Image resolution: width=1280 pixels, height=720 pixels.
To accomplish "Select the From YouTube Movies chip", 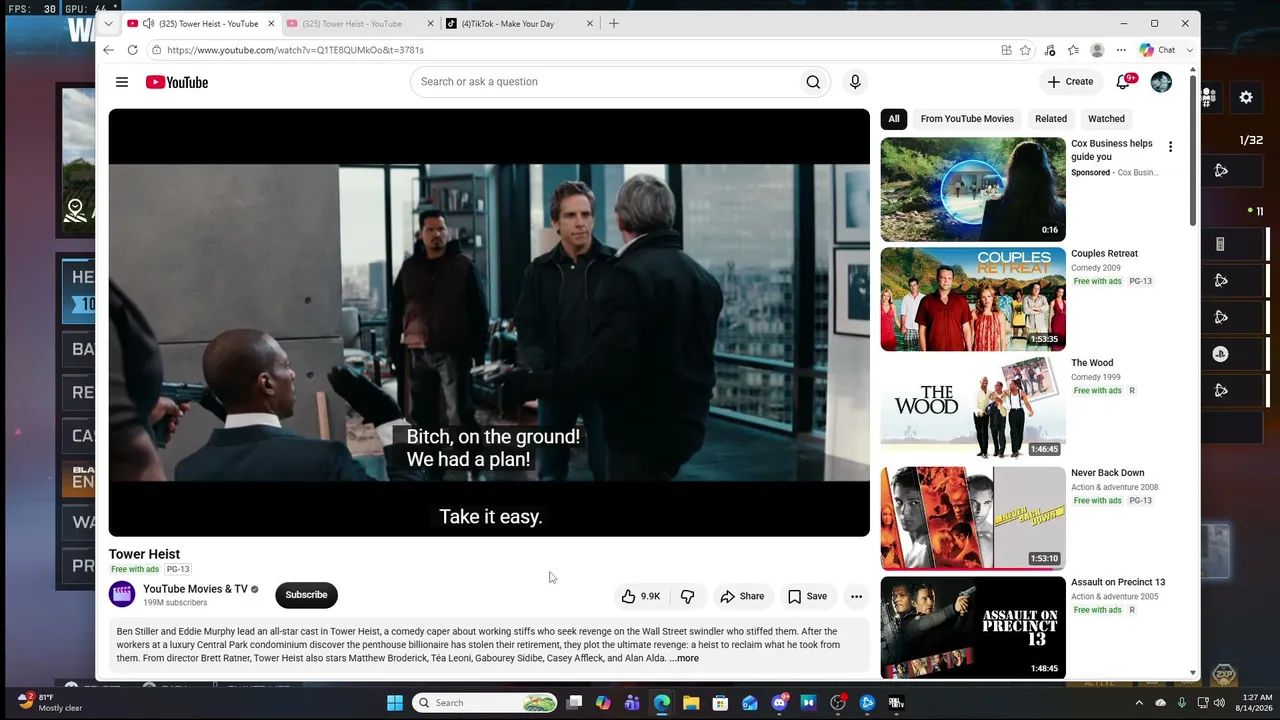I will click(x=967, y=119).
